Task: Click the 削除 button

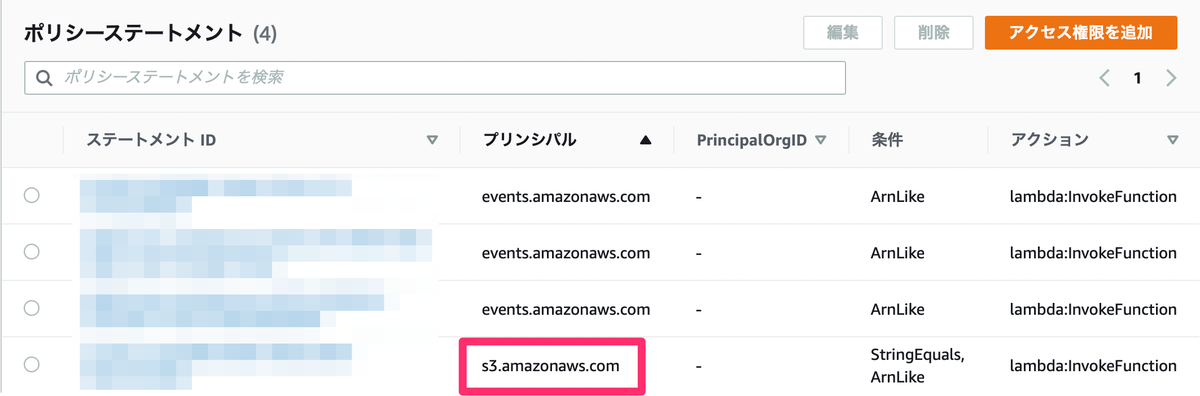Action: click(x=933, y=32)
